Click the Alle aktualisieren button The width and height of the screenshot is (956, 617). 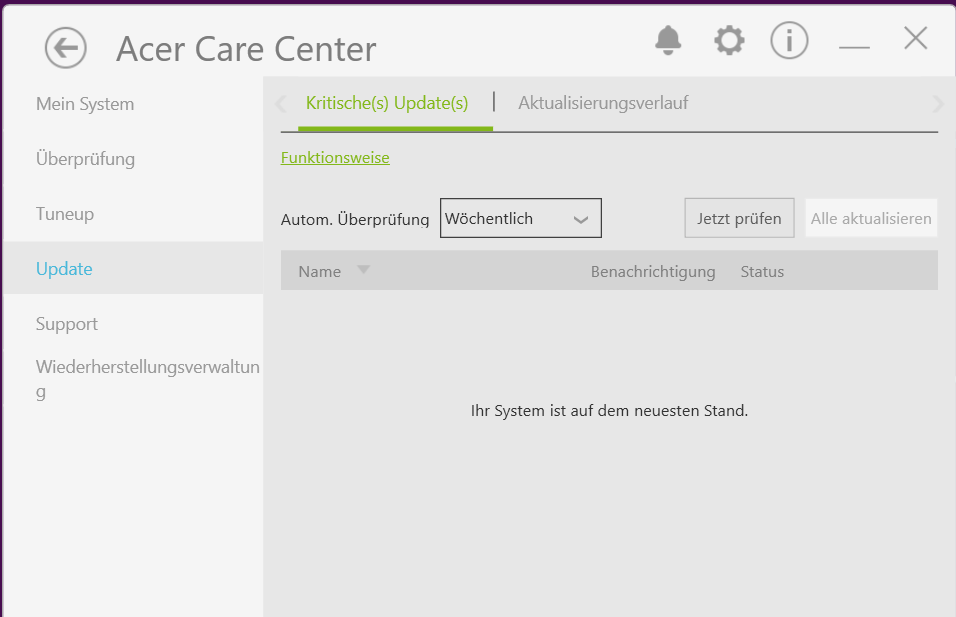[x=871, y=218]
